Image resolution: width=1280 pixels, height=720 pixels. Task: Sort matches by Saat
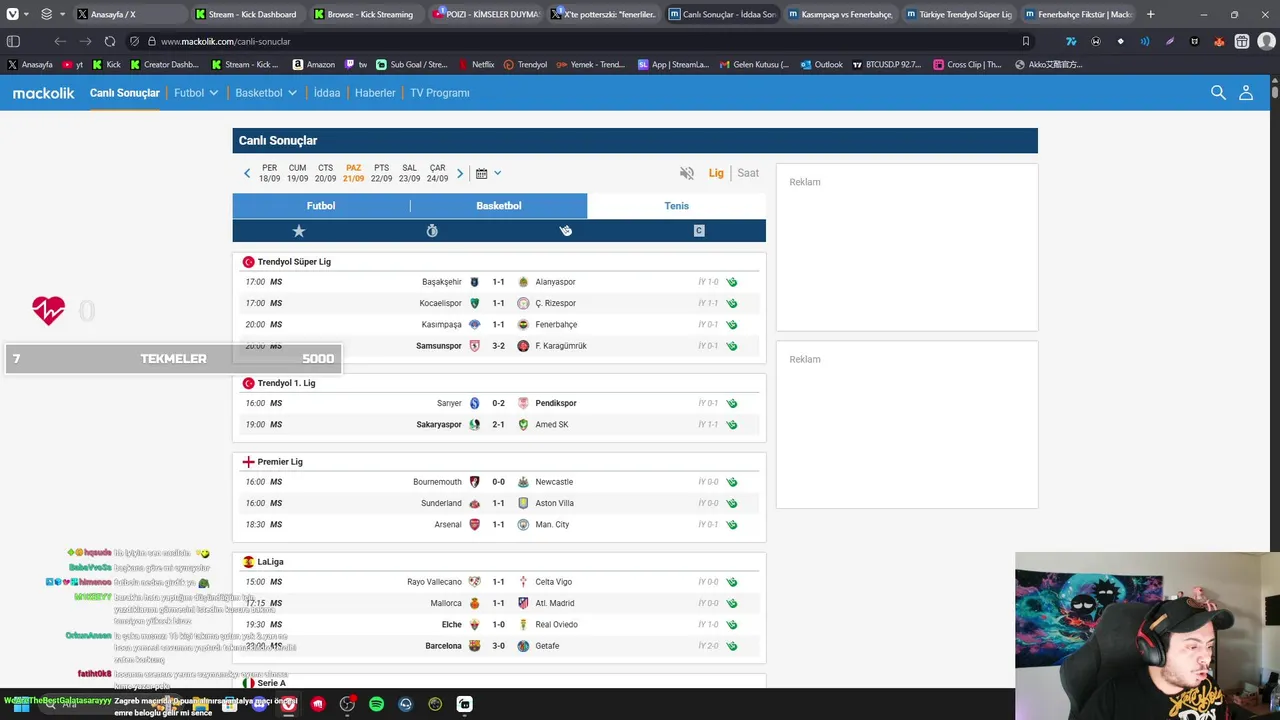[x=748, y=173]
